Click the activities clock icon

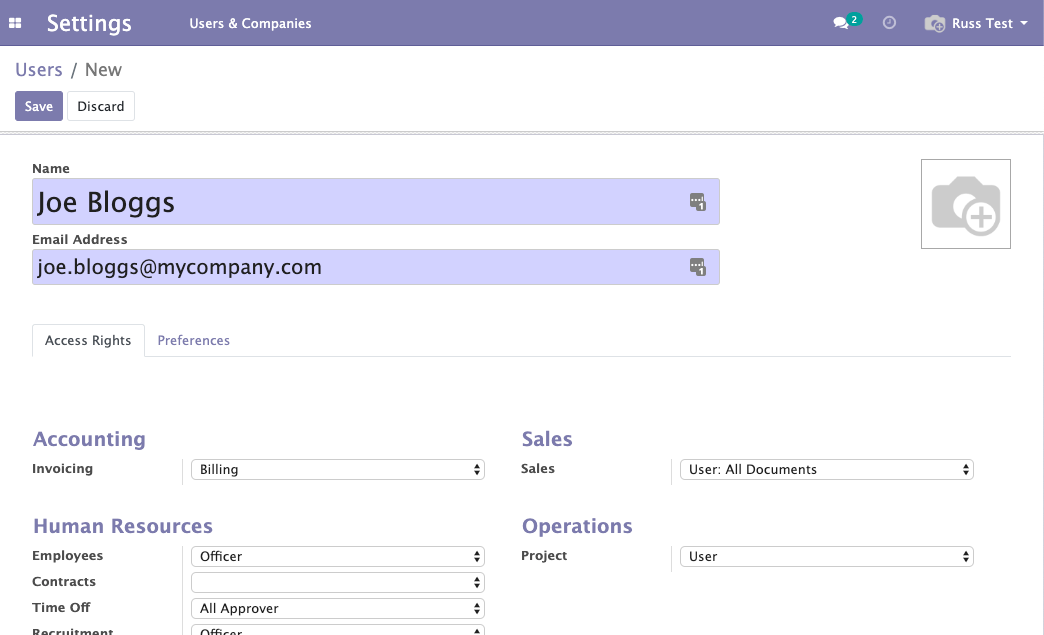[889, 23]
